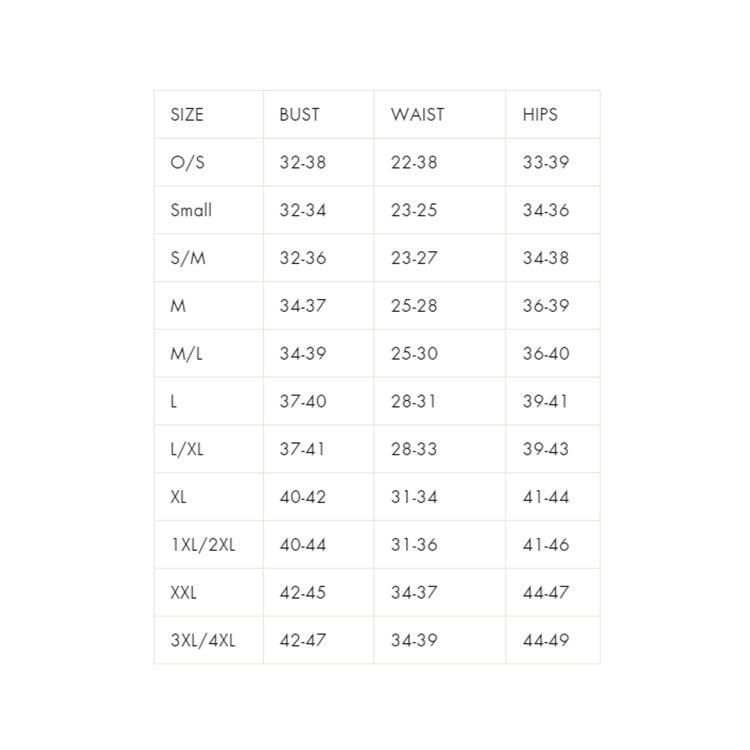
Task: Select the 3XL/4XL size row label
Action: pos(203,641)
